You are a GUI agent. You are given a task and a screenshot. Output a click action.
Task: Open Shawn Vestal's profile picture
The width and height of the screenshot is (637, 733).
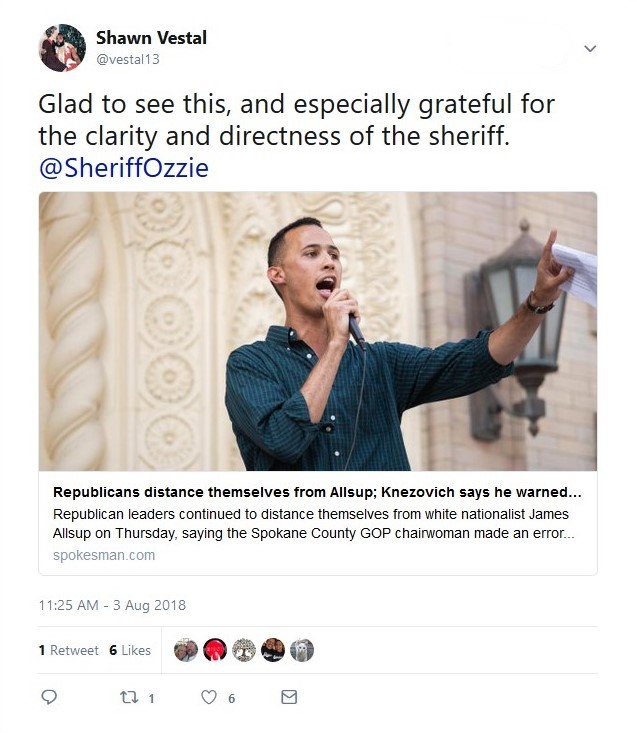(61, 48)
